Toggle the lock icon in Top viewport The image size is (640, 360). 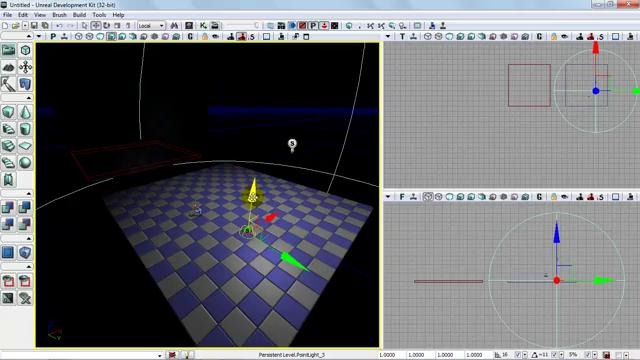click(553, 37)
